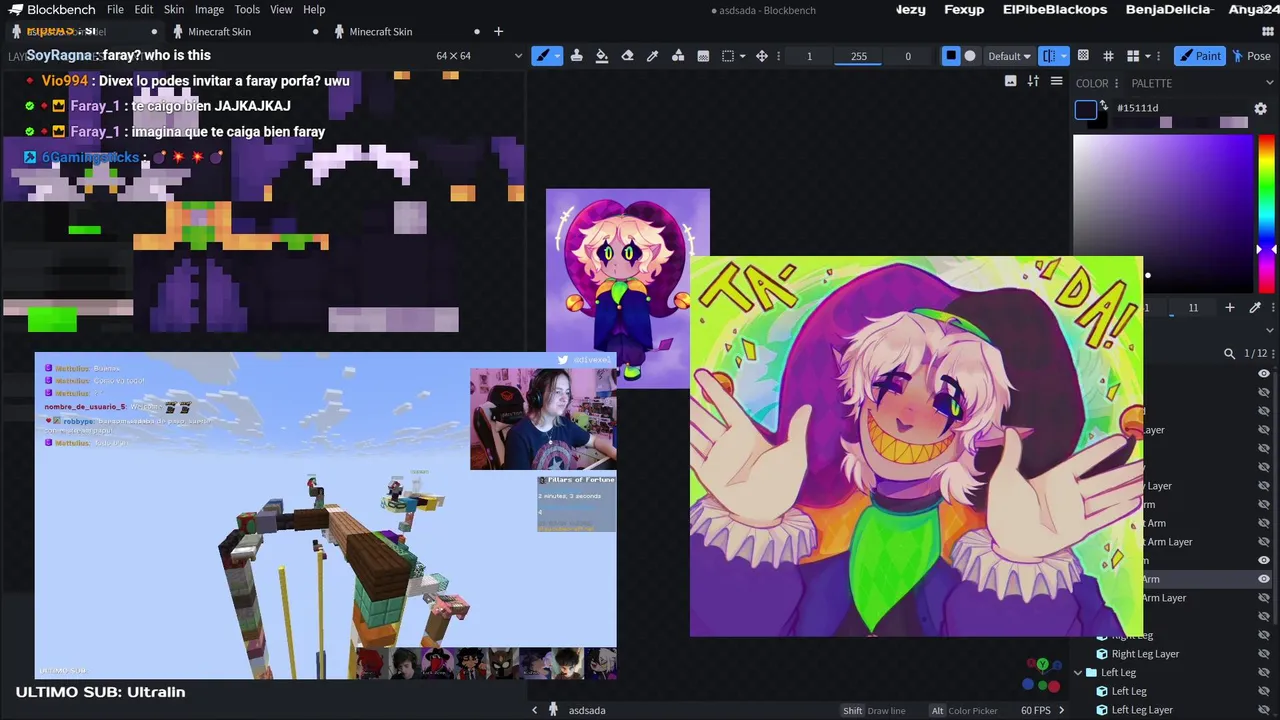Open color picker settings gear
This screenshot has height=720, width=1280.
click(x=1260, y=108)
